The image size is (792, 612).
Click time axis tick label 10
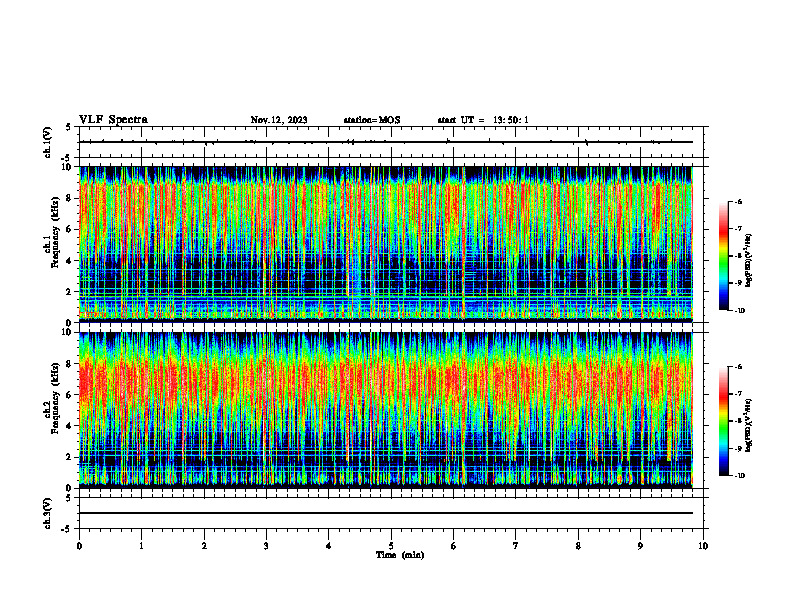(703, 546)
